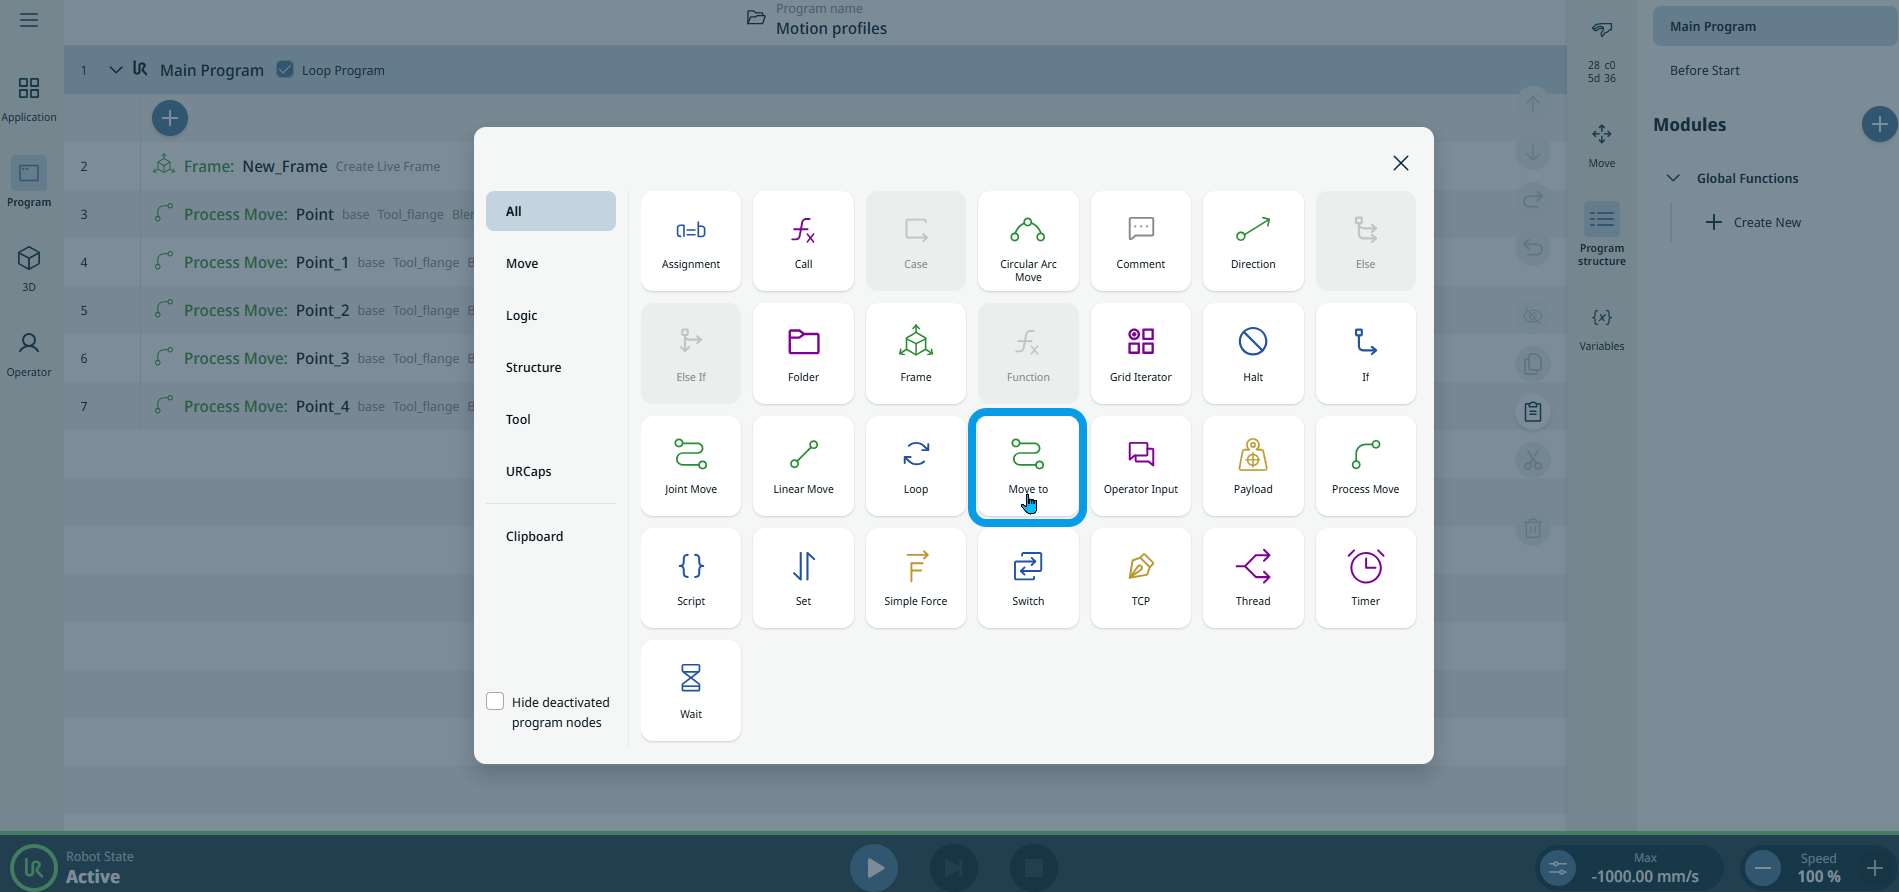Filter nodes by Logic category
This screenshot has width=1899, height=892.
522,315
